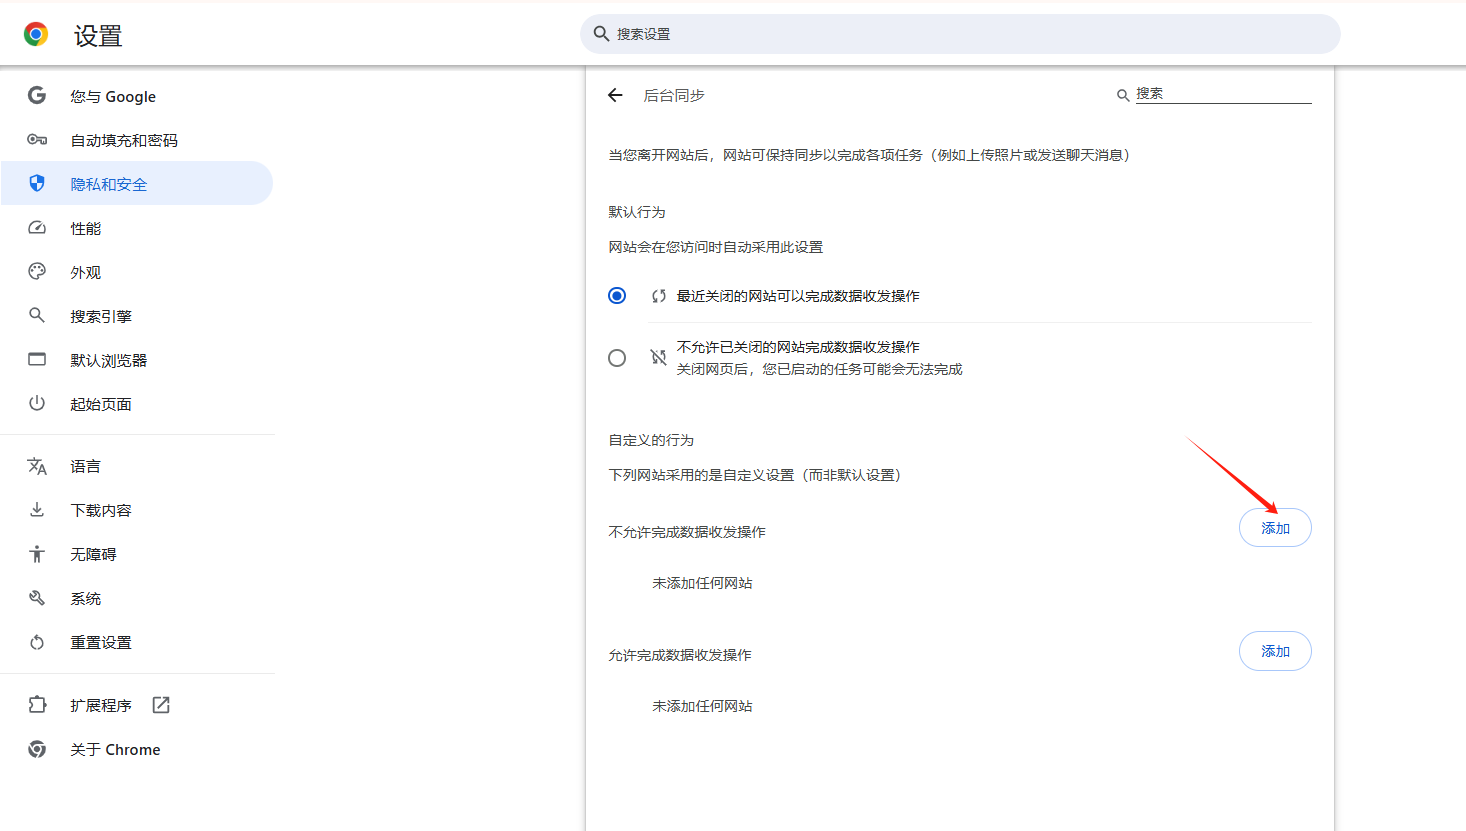Image resolution: width=1466 pixels, height=831 pixels.
Task: Click the speedometer icon for 性能
Action: [x=37, y=228]
